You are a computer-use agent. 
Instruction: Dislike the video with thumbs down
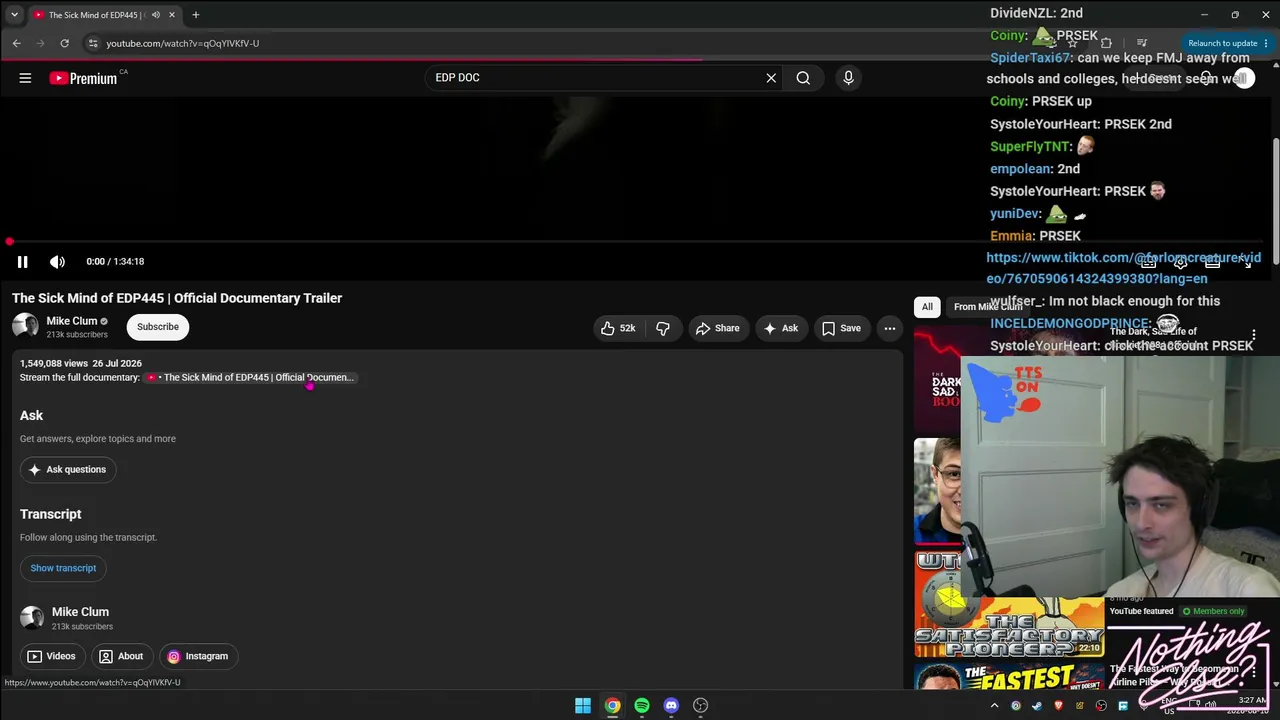point(662,328)
